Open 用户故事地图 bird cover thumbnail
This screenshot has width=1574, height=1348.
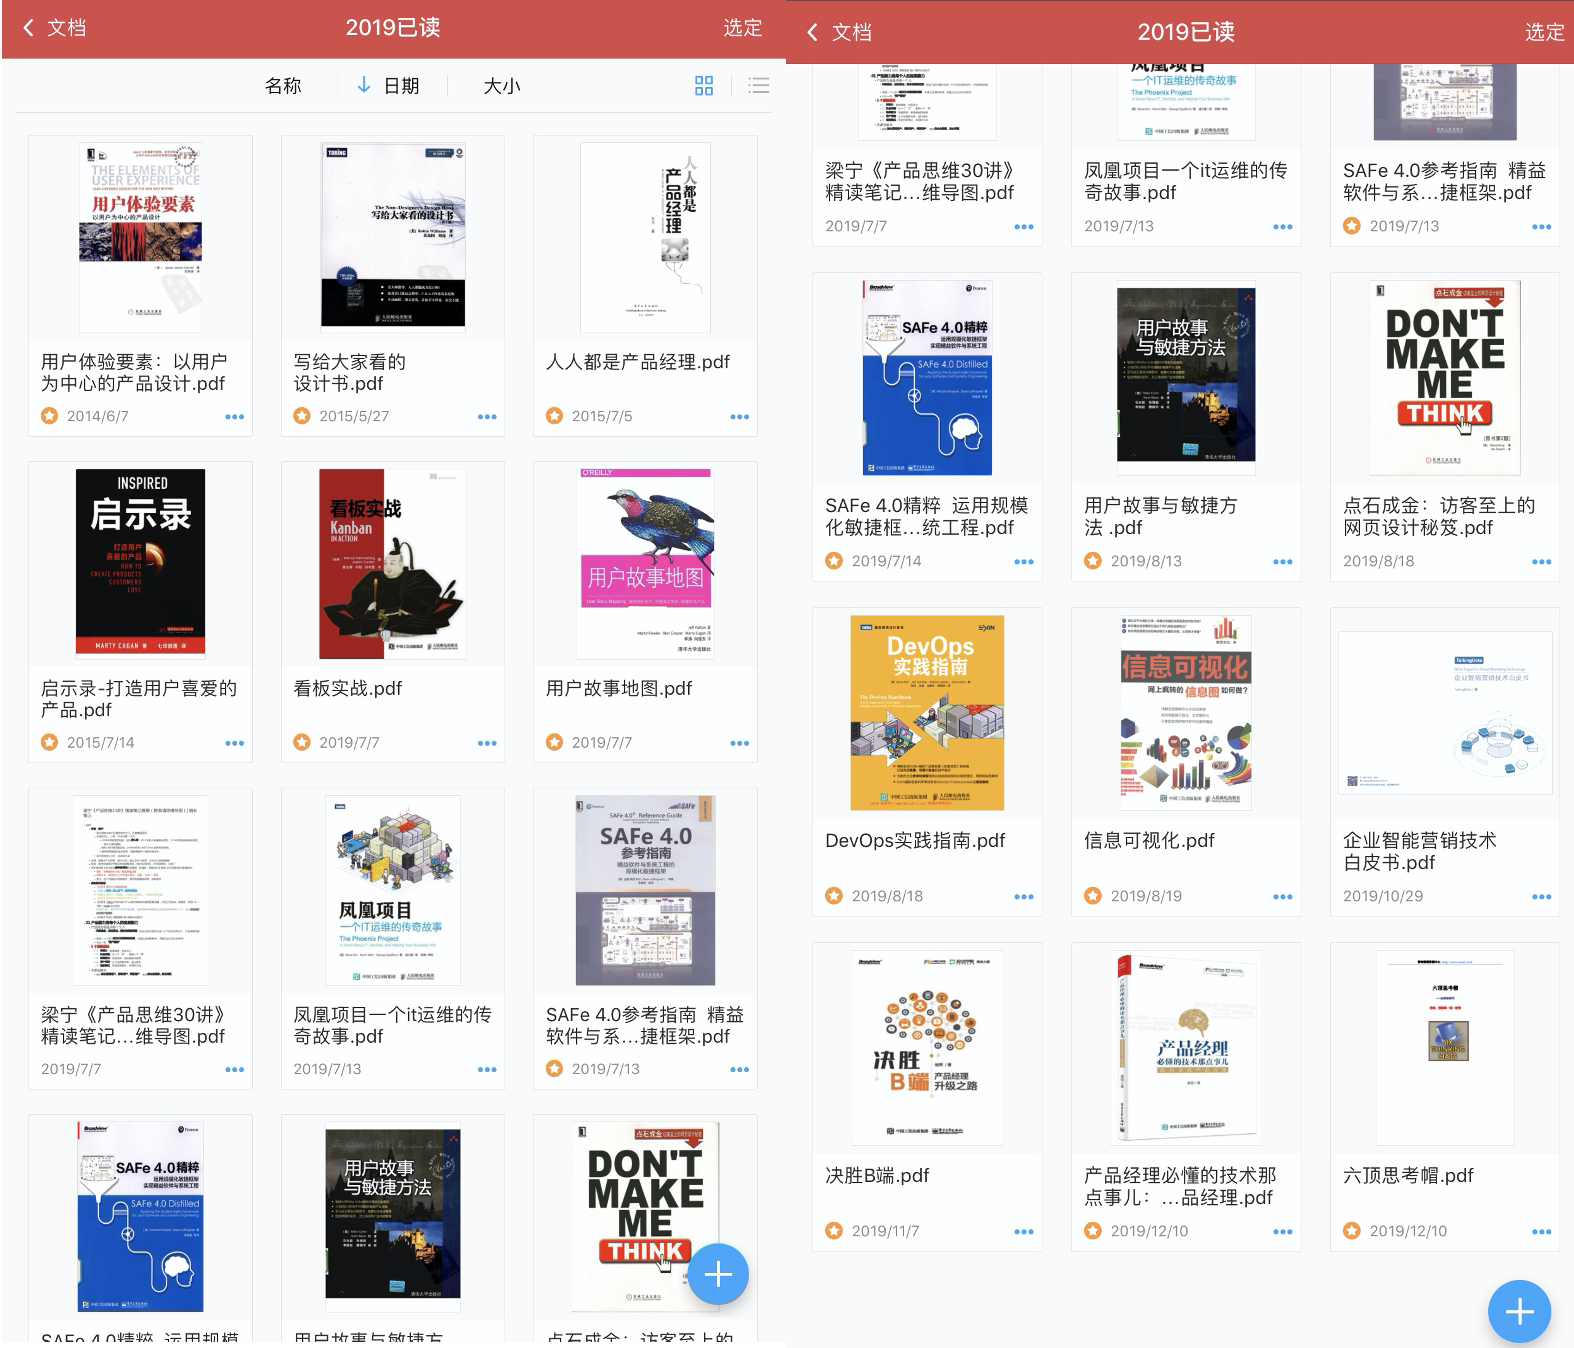(x=646, y=562)
